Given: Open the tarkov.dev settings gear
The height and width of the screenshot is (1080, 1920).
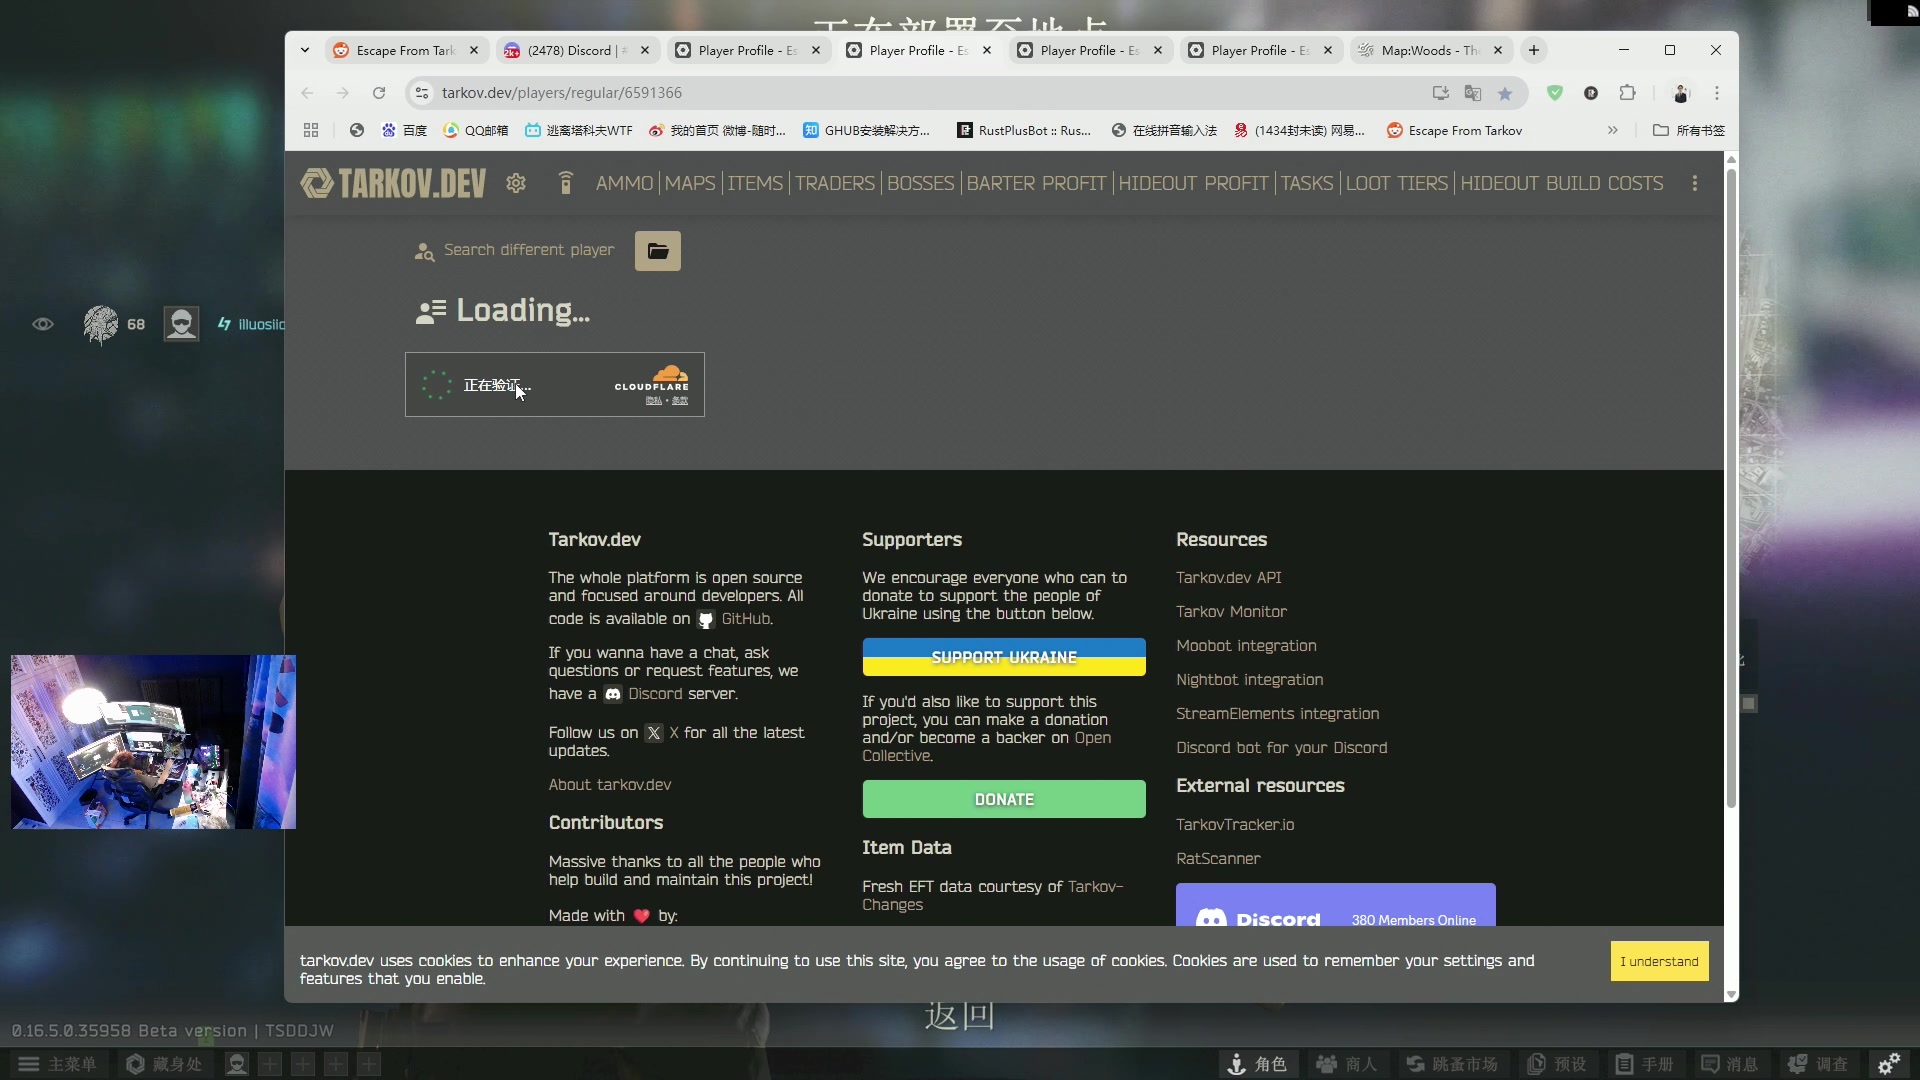Looking at the screenshot, I should pyautogui.click(x=516, y=183).
